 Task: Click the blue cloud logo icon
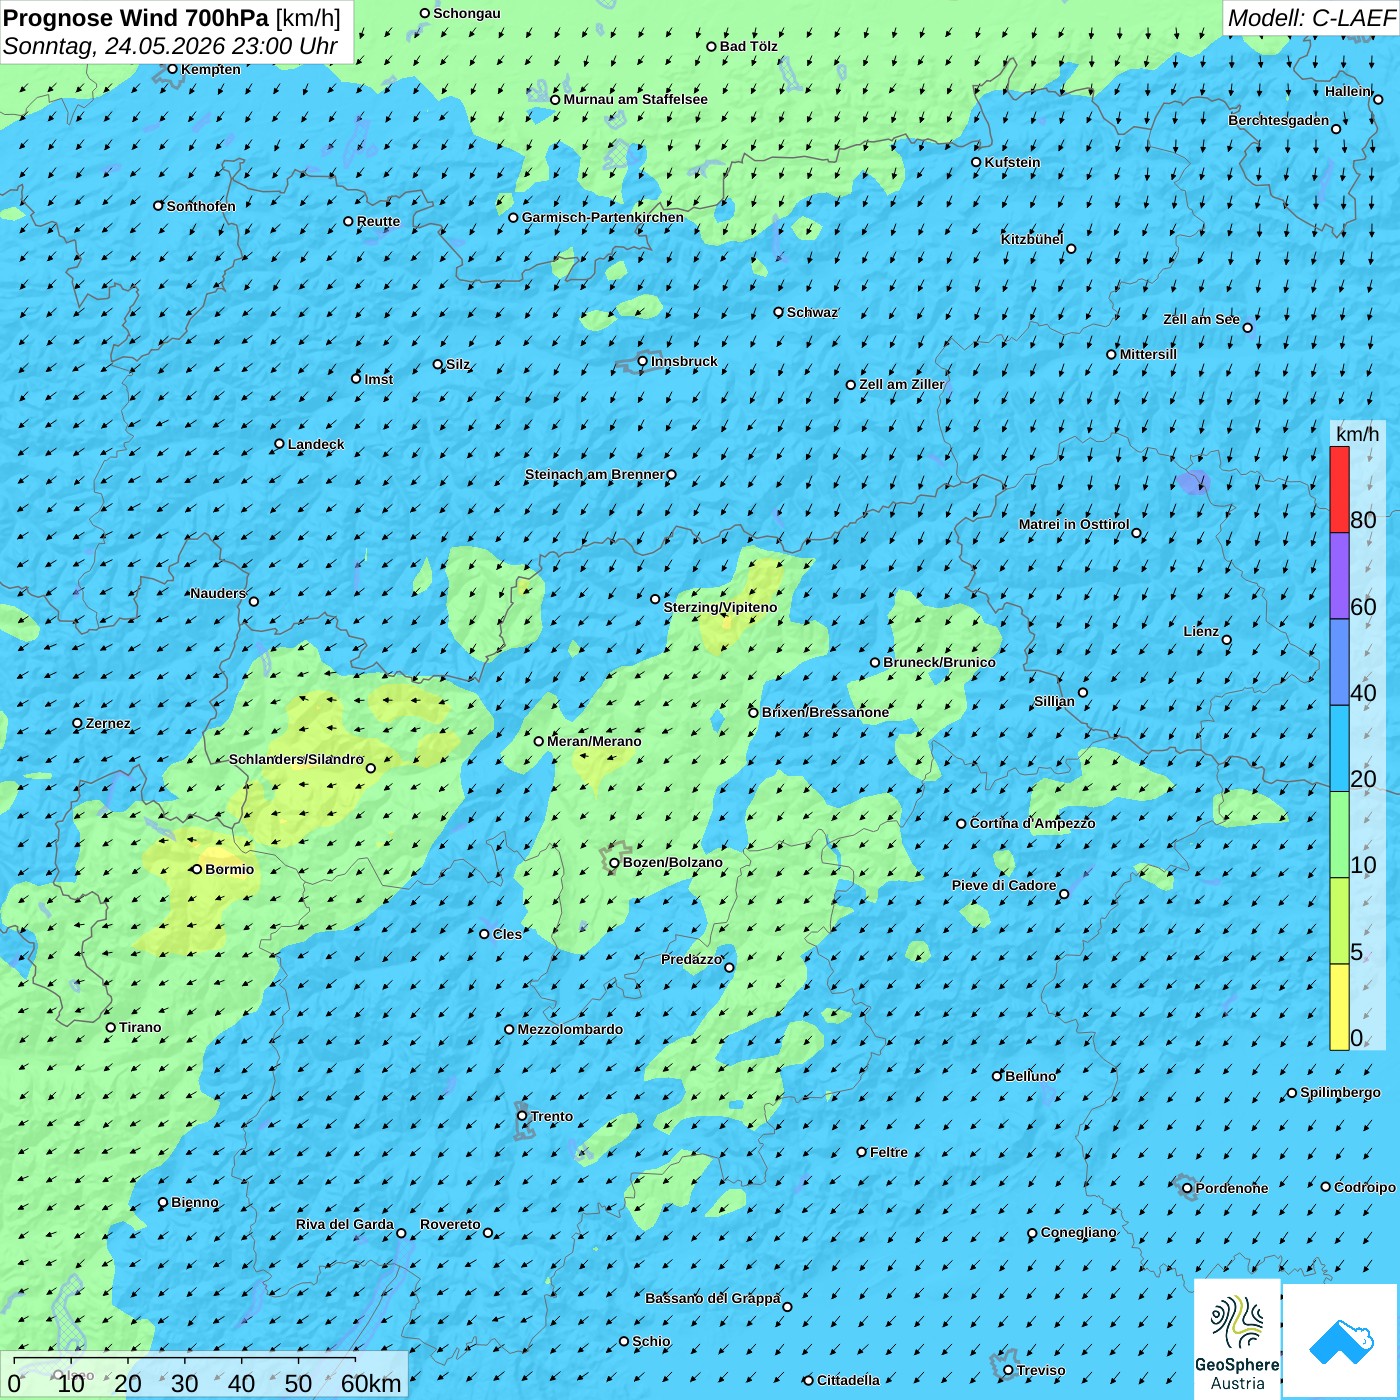pyautogui.click(x=1341, y=1341)
